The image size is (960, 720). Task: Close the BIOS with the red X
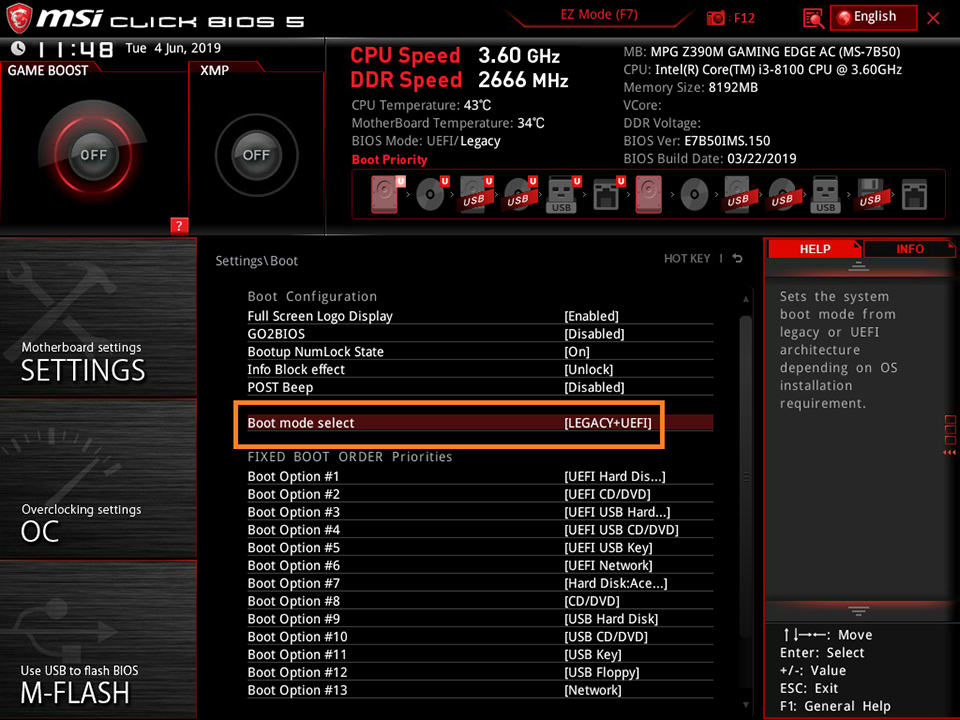[x=934, y=18]
